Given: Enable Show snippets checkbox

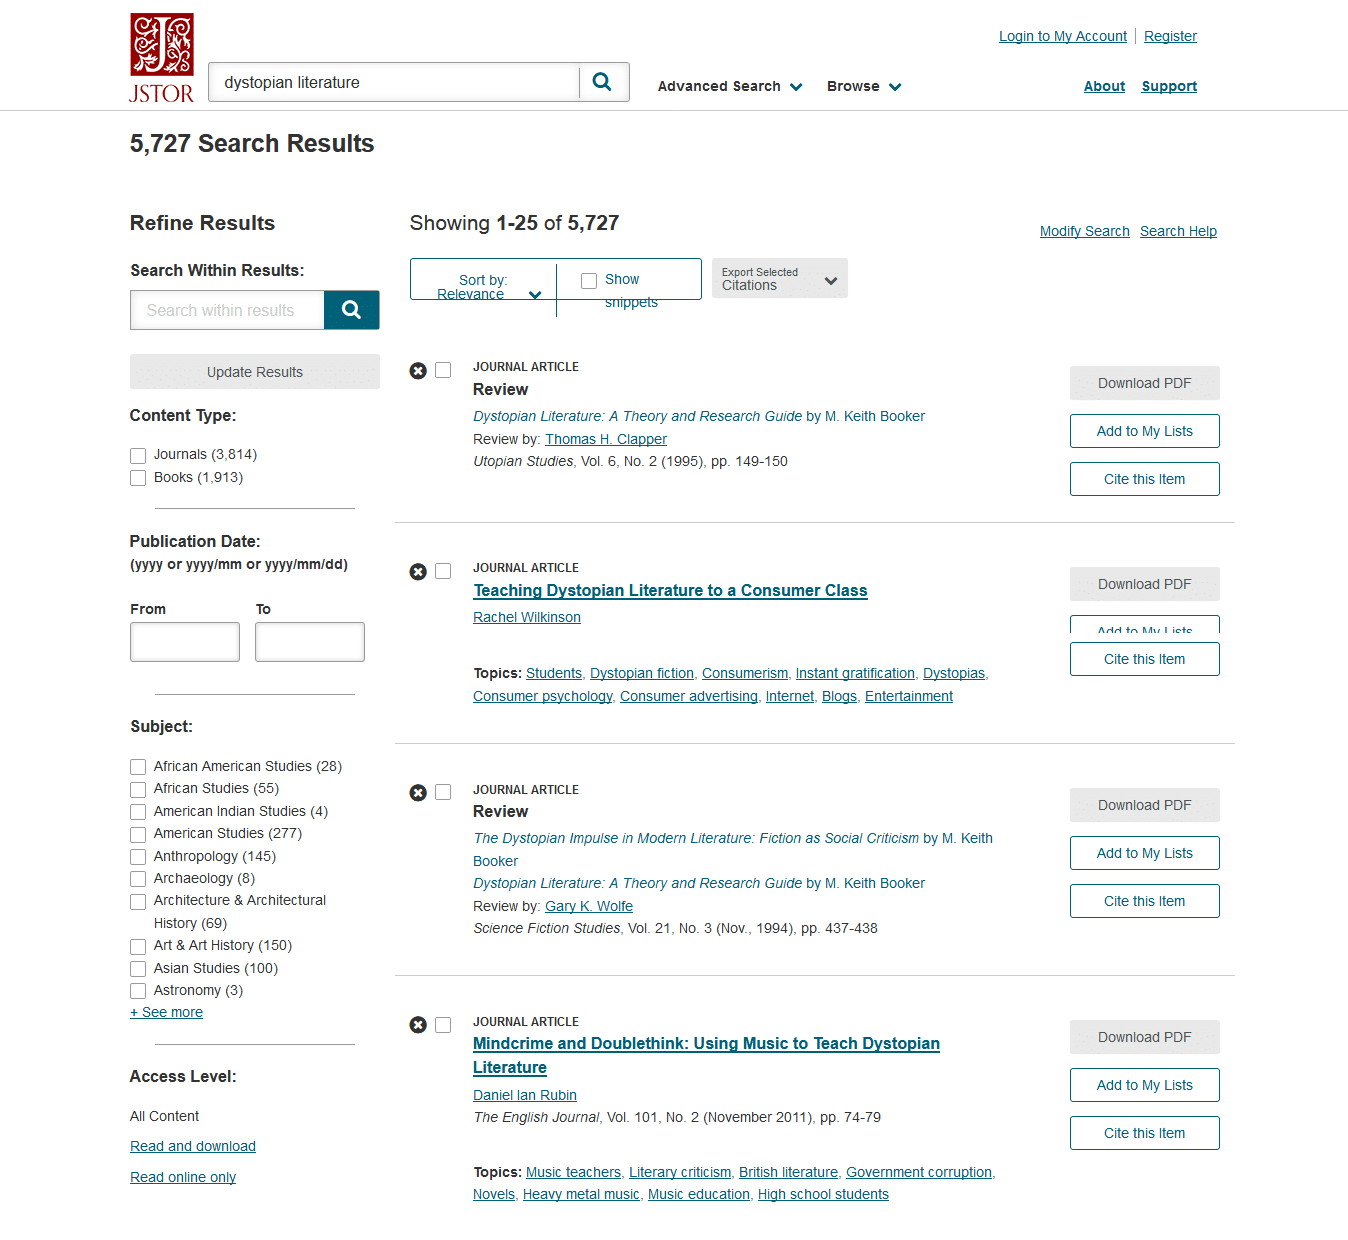Looking at the screenshot, I should 589,281.
